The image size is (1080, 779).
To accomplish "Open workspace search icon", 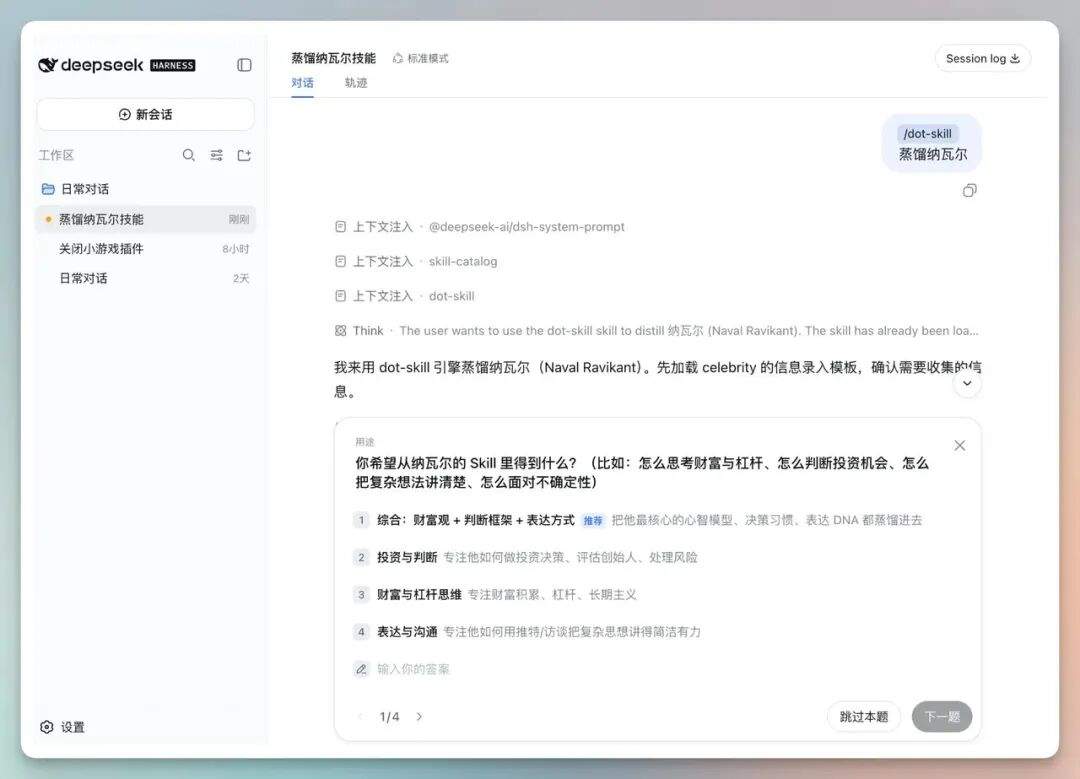I will click(x=189, y=155).
